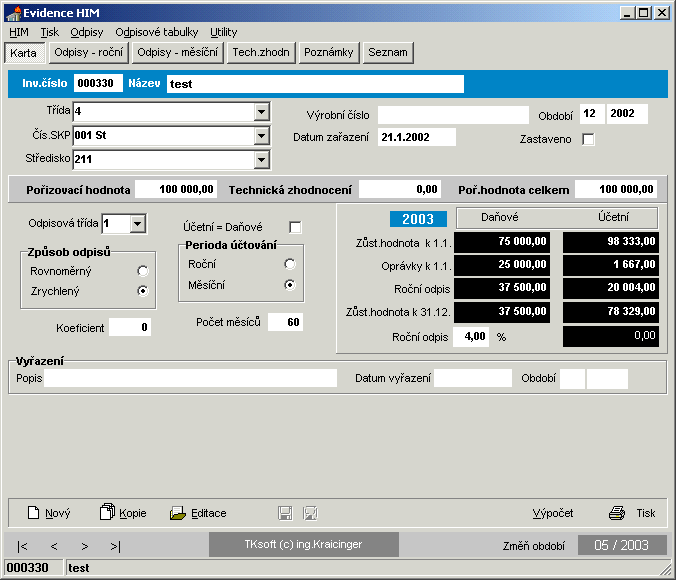Go to next record with > button
Viewport: 676px width, 580px height.
(x=84, y=546)
